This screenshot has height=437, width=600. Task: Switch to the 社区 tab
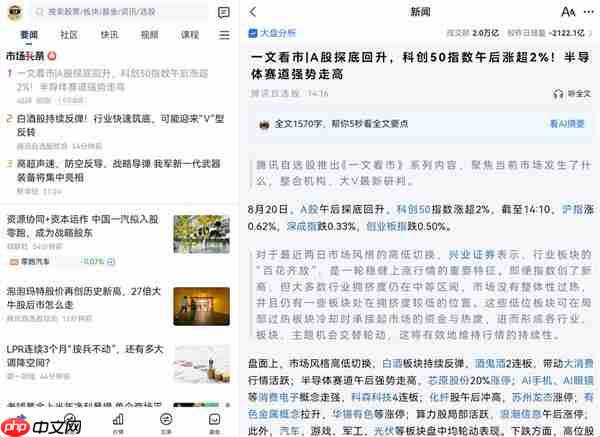pyautogui.click(x=69, y=35)
